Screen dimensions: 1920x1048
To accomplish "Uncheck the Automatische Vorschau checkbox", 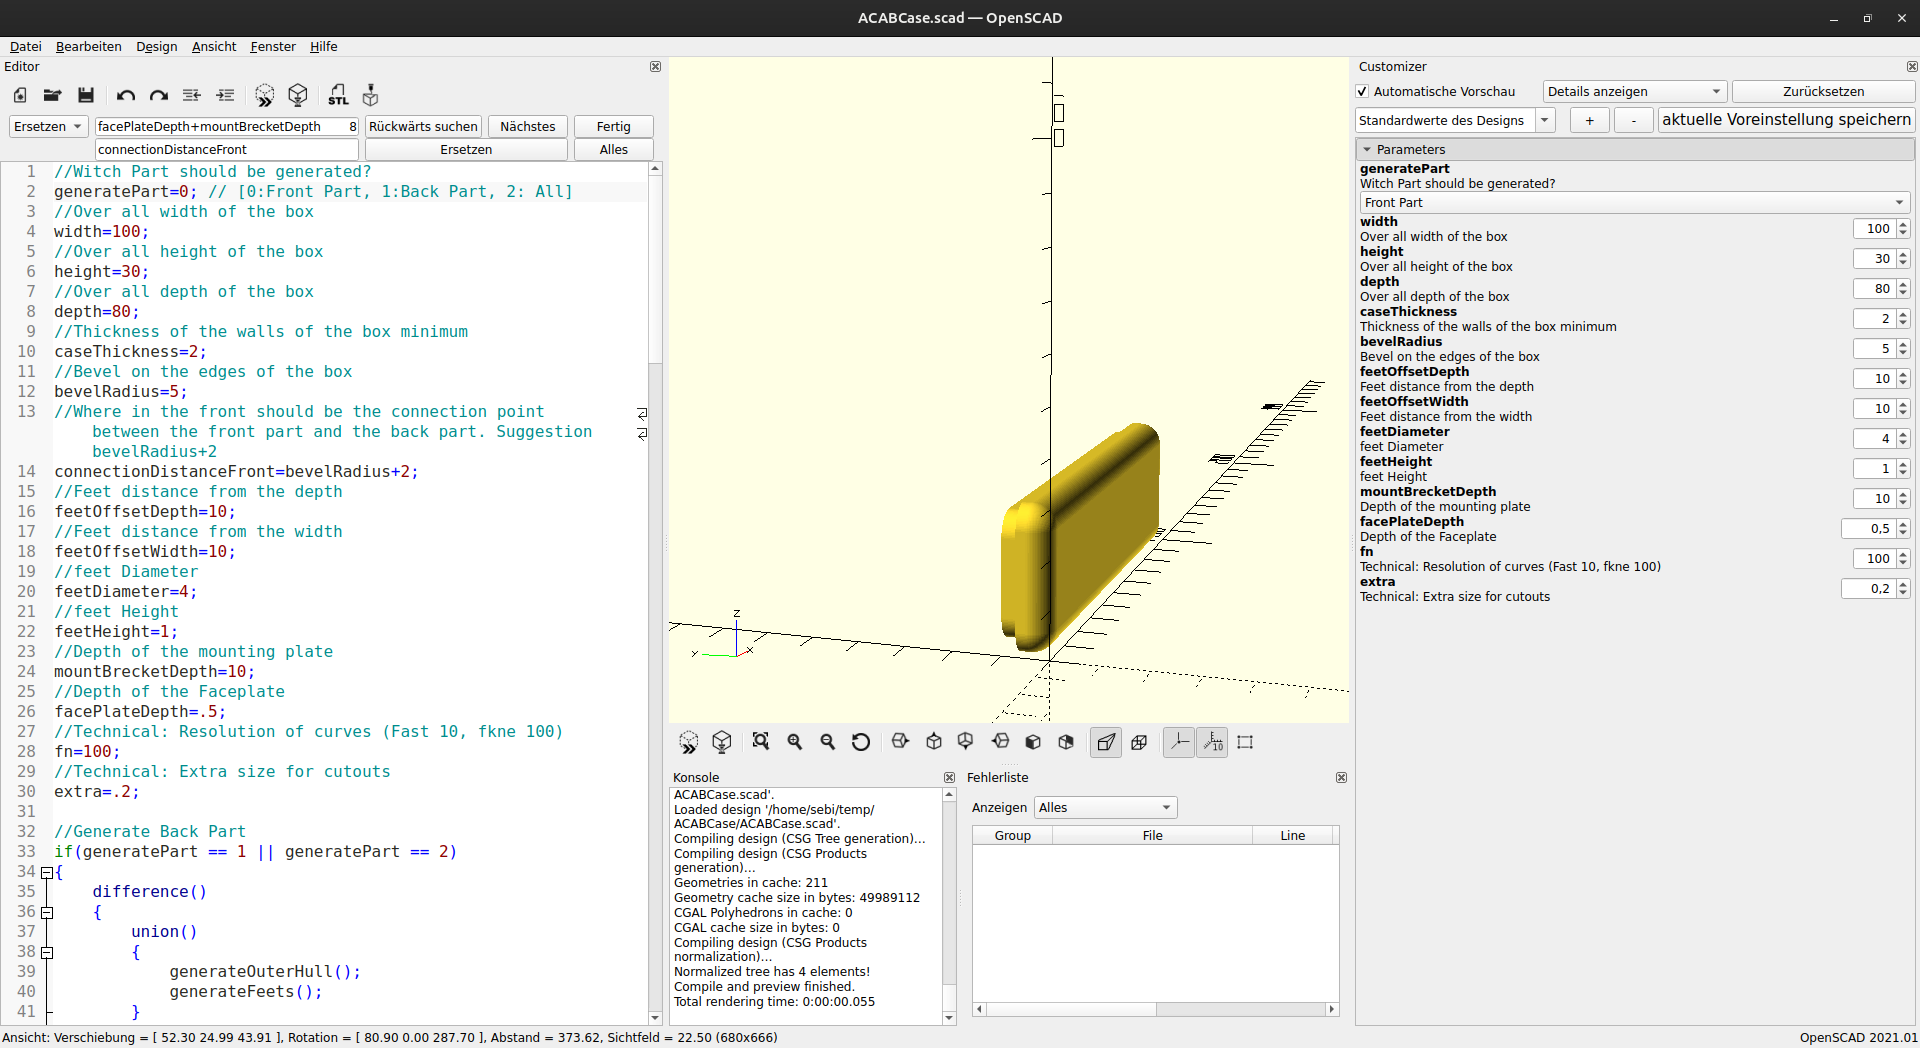I will coord(1362,92).
